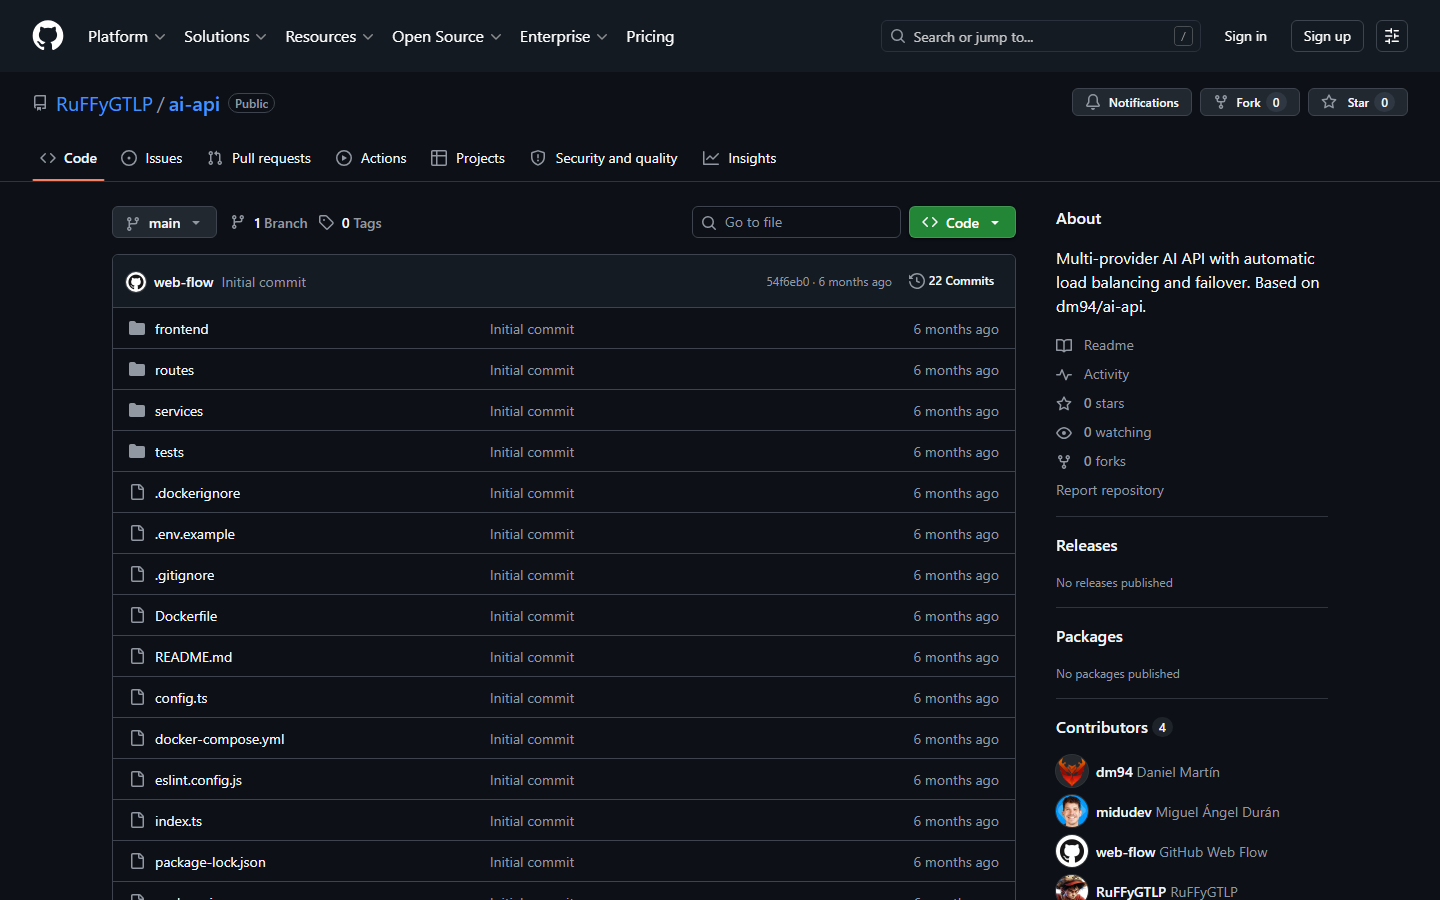Click the folder icon beside routes
The width and height of the screenshot is (1440, 900).
click(x=137, y=370)
